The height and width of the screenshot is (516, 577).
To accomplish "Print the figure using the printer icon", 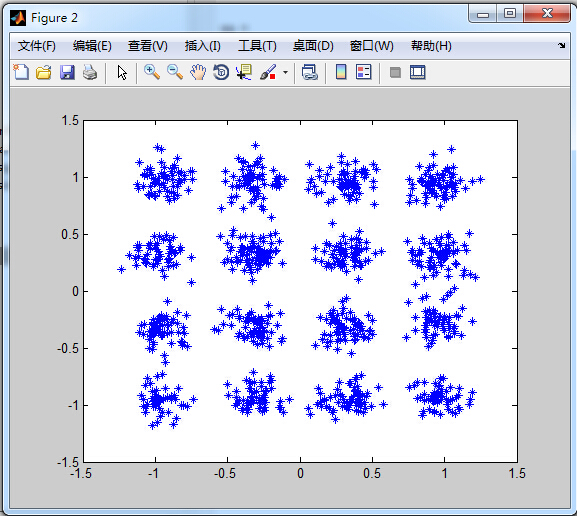I will click(x=90, y=72).
